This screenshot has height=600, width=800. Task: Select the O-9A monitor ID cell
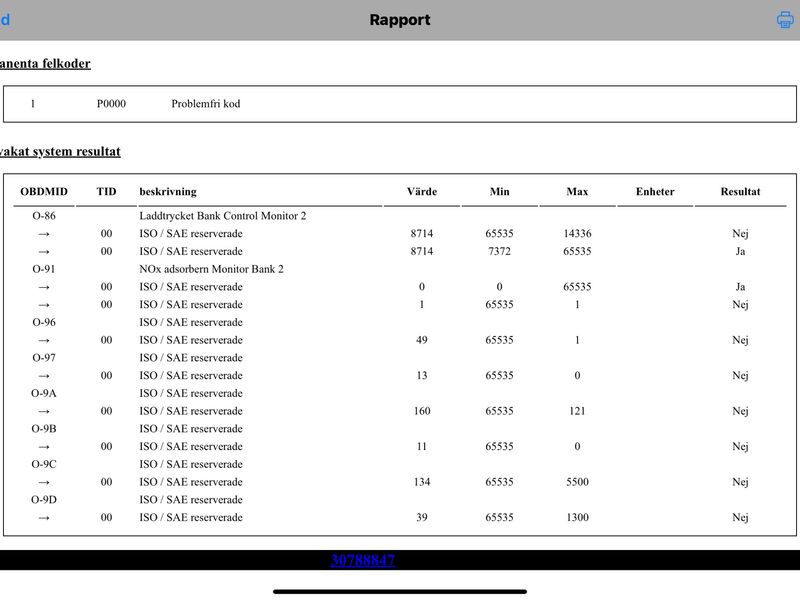44,393
